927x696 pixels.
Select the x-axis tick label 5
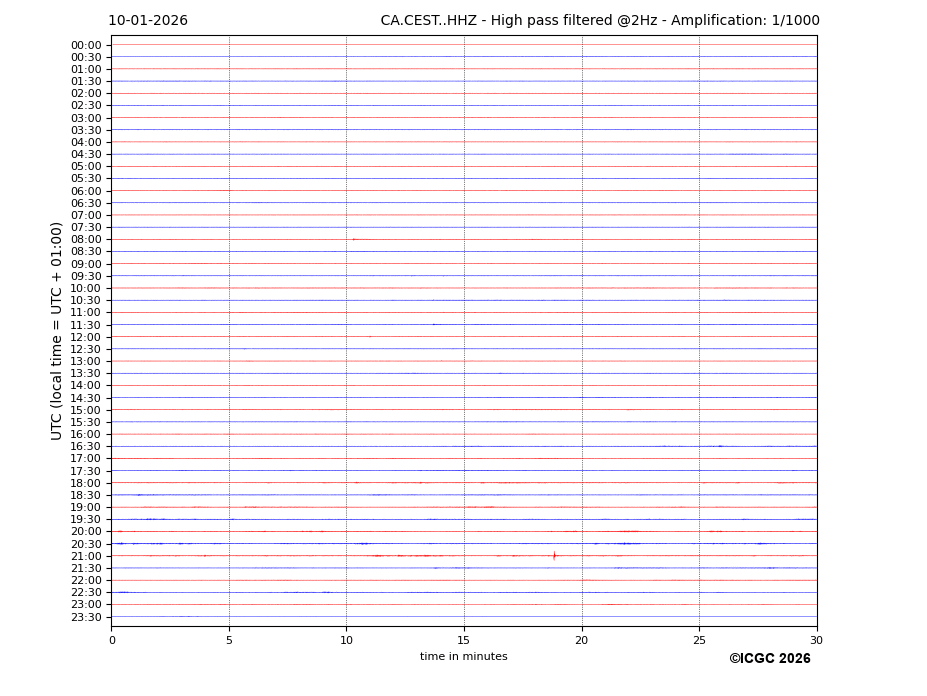pos(229,640)
